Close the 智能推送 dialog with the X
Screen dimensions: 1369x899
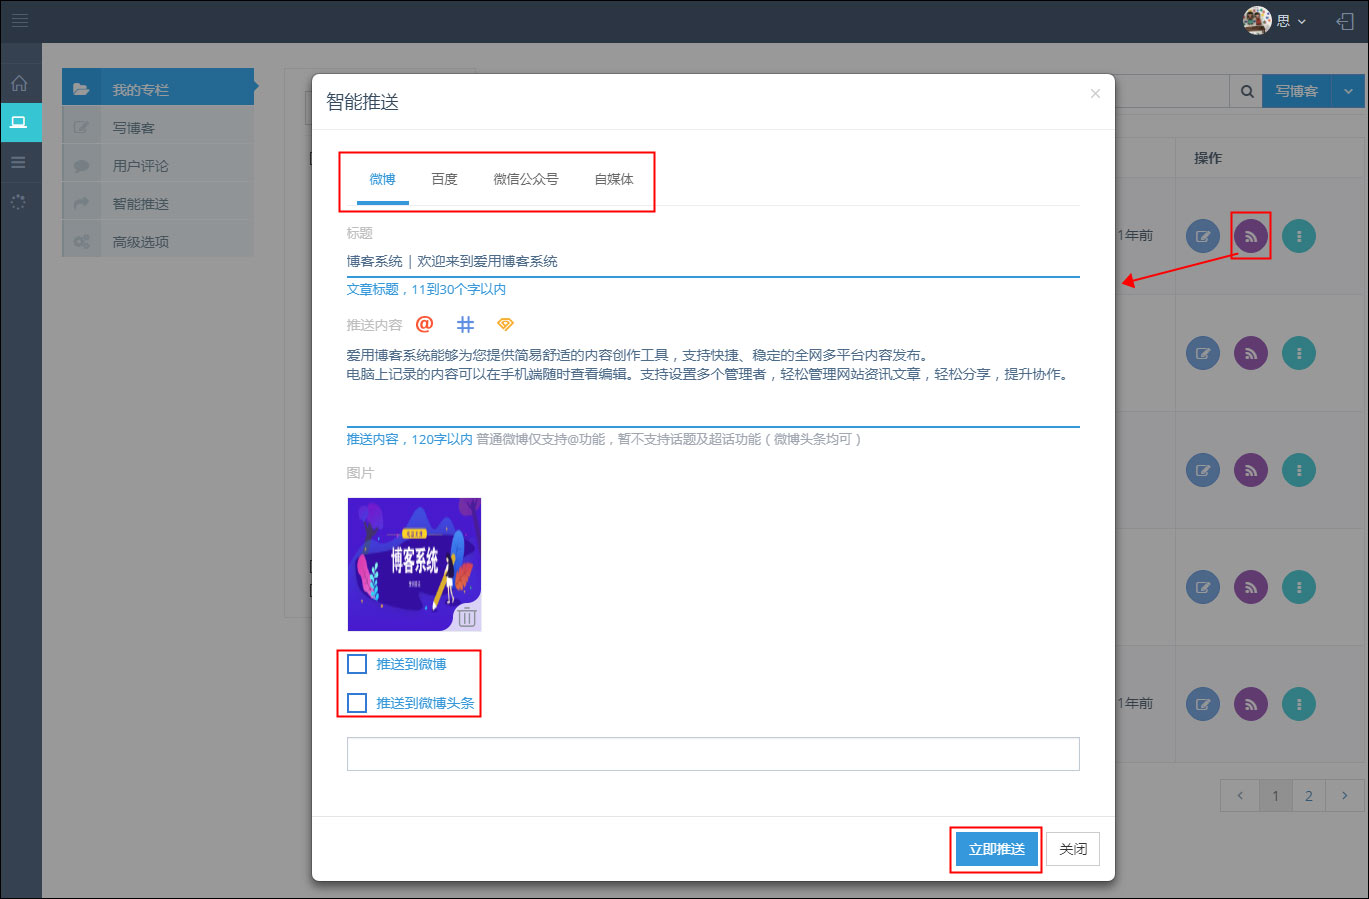pyautogui.click(x=1095, y=94)
